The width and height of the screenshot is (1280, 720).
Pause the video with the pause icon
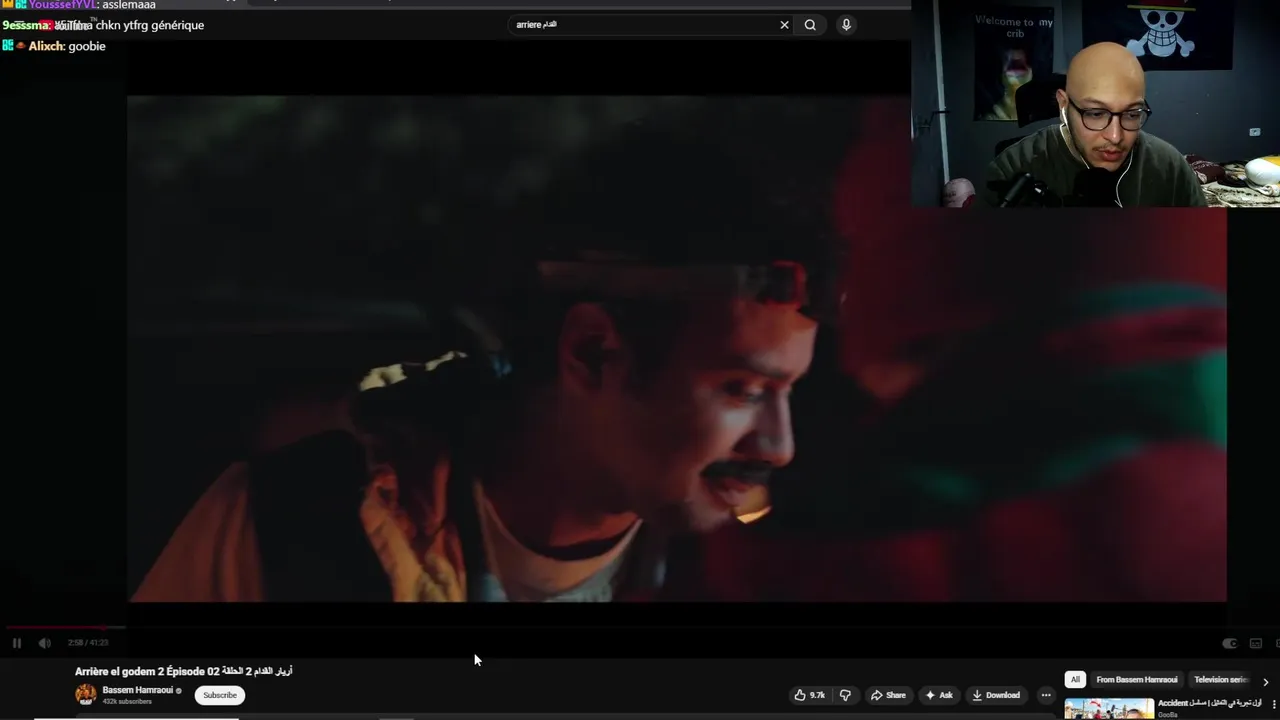[17, 643]
